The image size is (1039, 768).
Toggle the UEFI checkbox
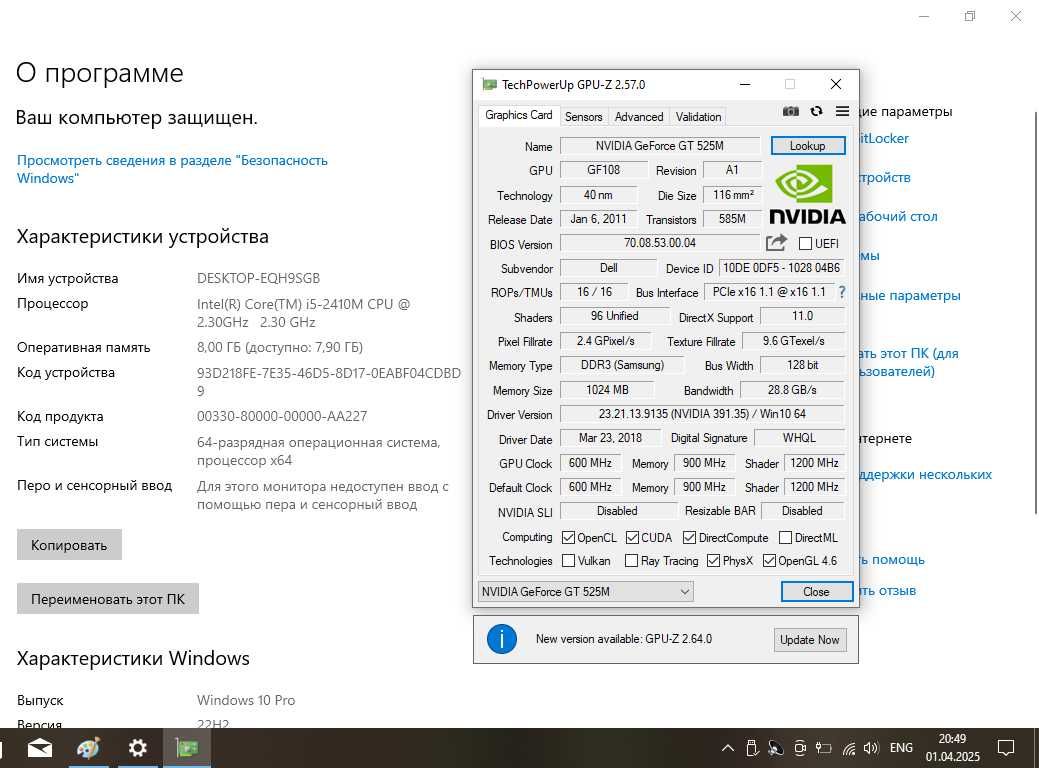(x=805, y=244)
